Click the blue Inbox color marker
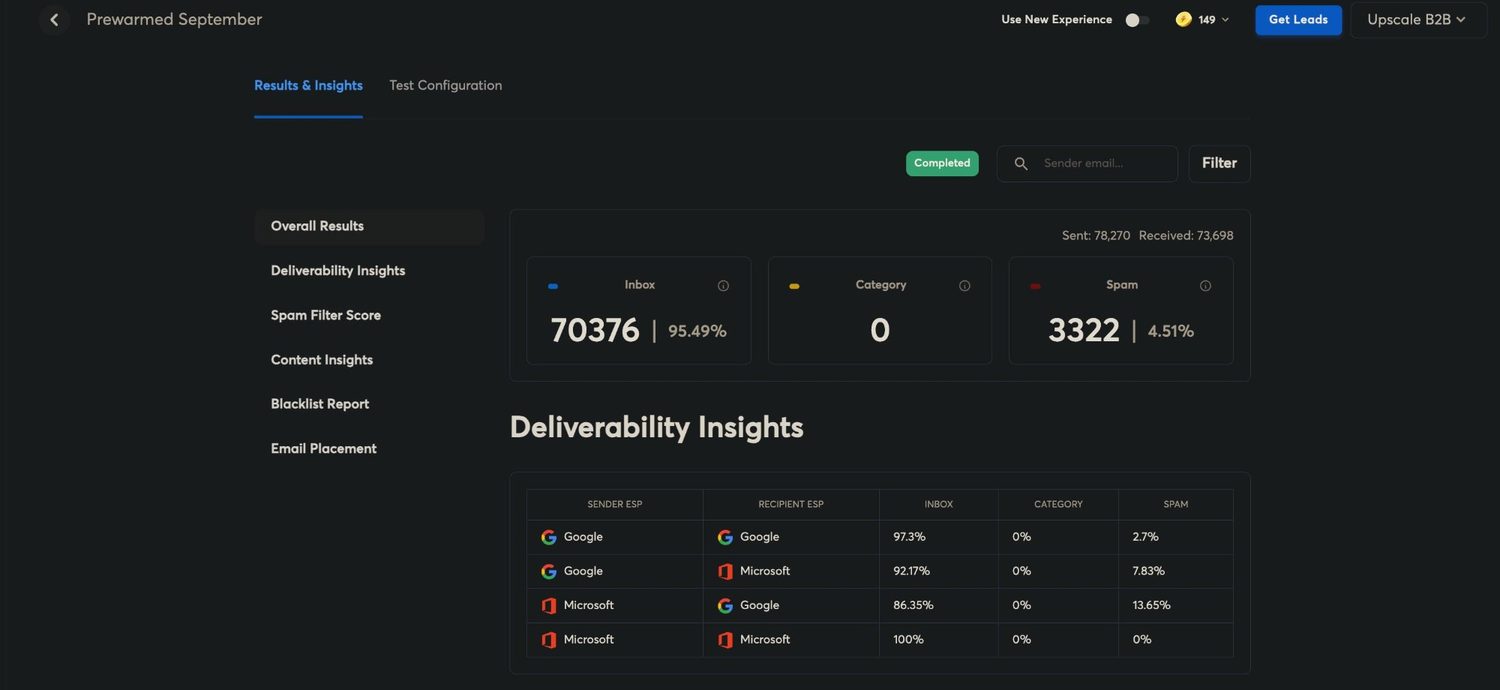This screenshot has height=690, width=1500. tap(553, 287)
